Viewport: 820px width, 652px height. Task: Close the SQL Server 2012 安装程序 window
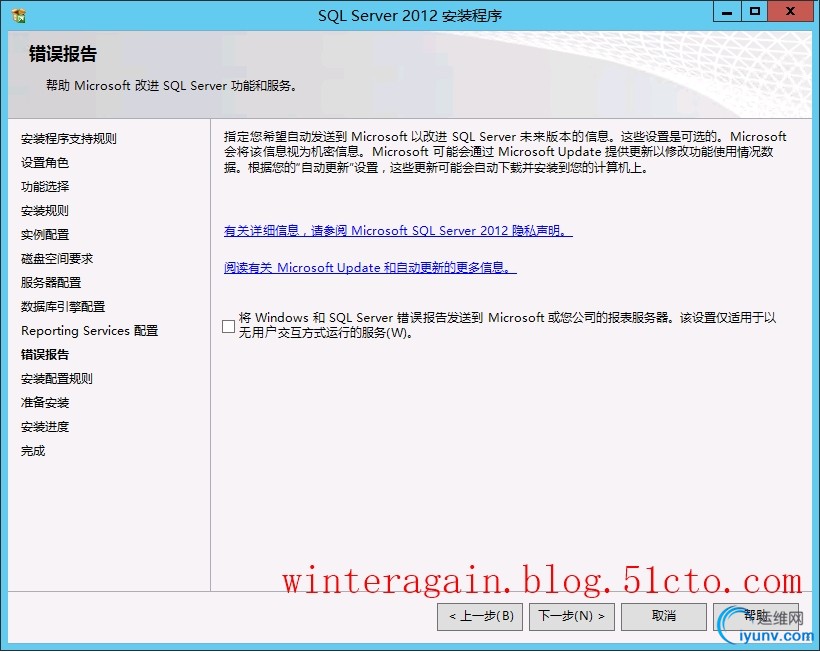point(790,12)
